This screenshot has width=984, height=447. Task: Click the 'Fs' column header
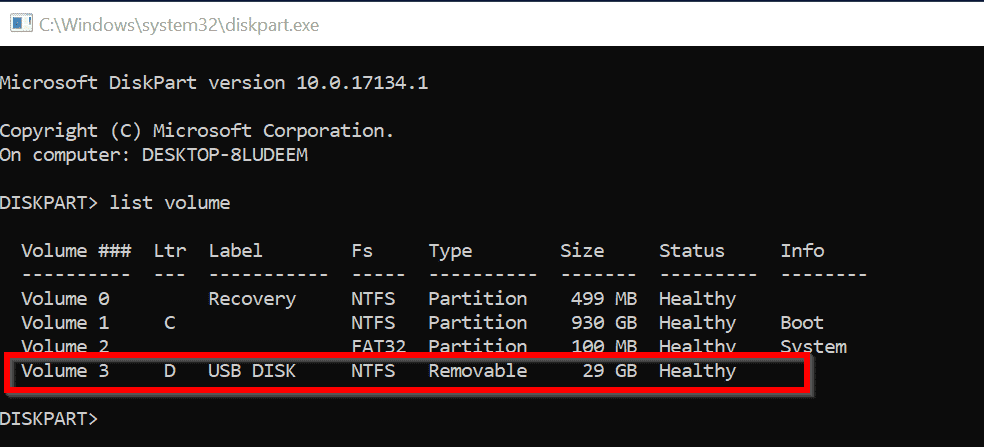click(x=362, y=251)
